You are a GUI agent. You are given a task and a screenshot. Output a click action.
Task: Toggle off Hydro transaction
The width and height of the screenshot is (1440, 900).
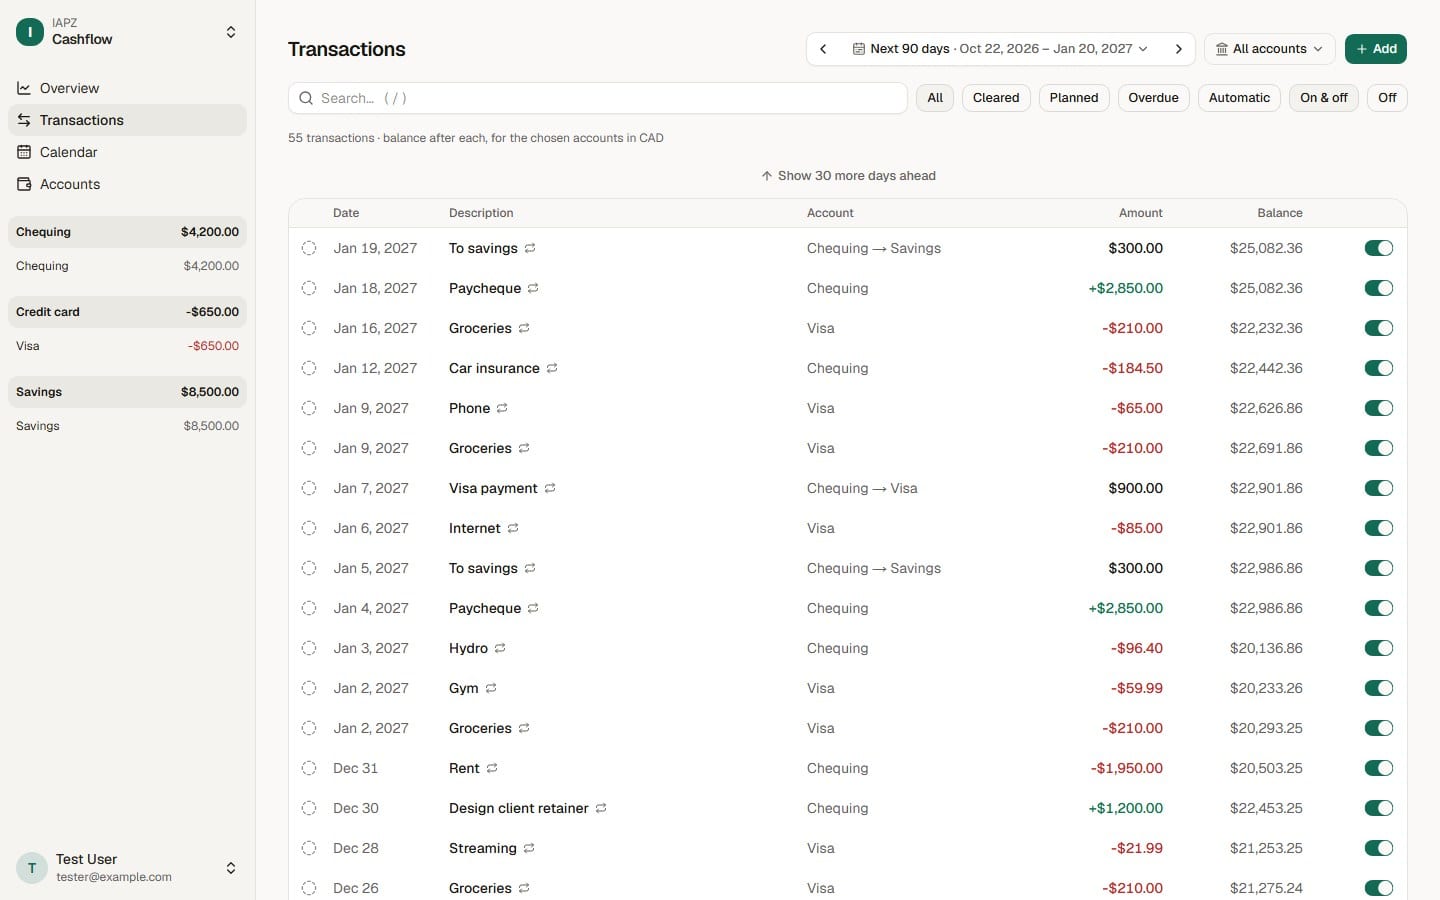(x=1379, y=648)
